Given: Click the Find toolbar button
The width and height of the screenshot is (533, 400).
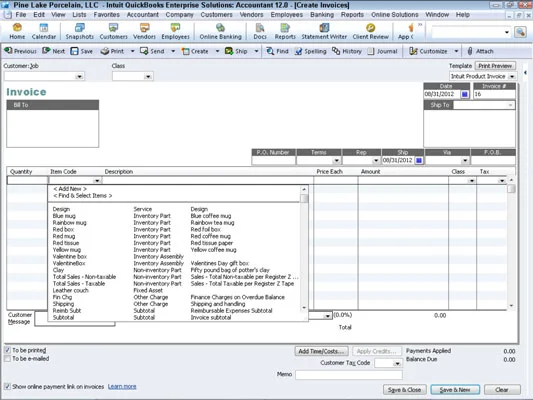Looking at the screenshot, I should point(277,51).
